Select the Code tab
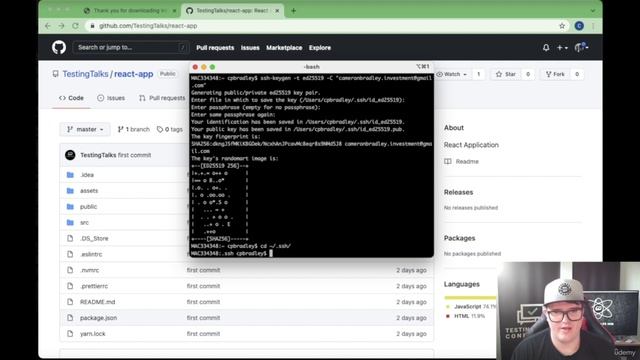640x360 pixels. coord(71,98)
